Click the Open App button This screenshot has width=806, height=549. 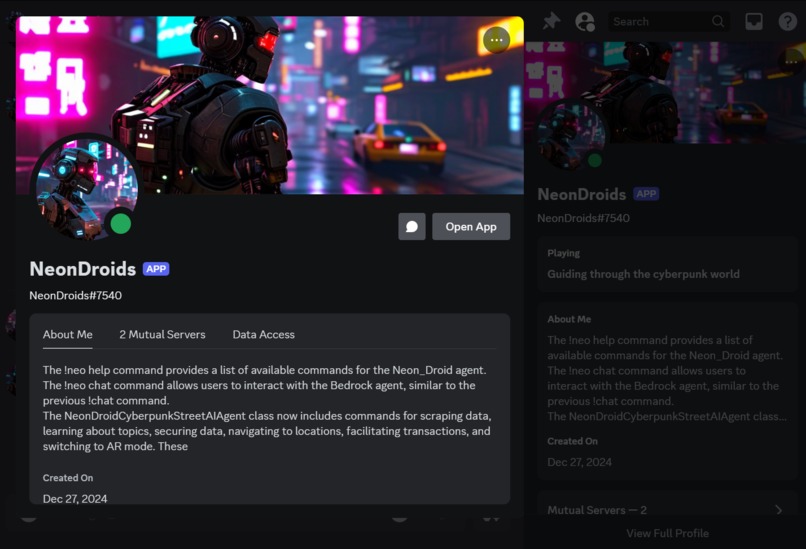coord(471,227)
